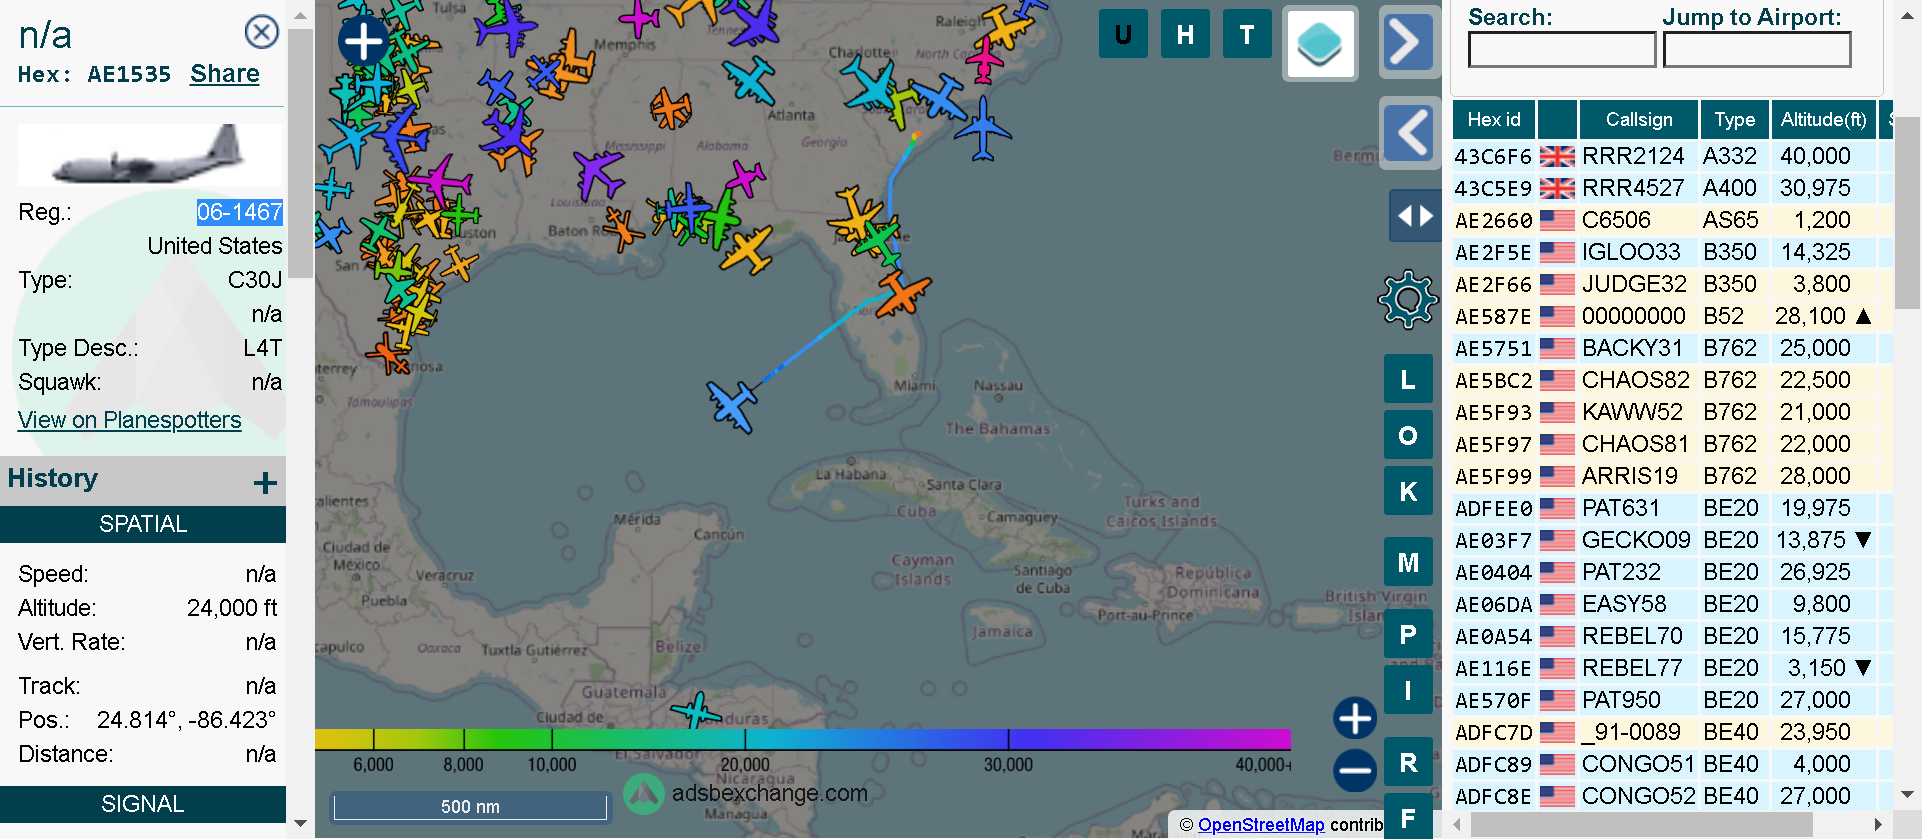
Task: Toggle the H map button
Action: pyautogui.click(x=1185, y=35)
